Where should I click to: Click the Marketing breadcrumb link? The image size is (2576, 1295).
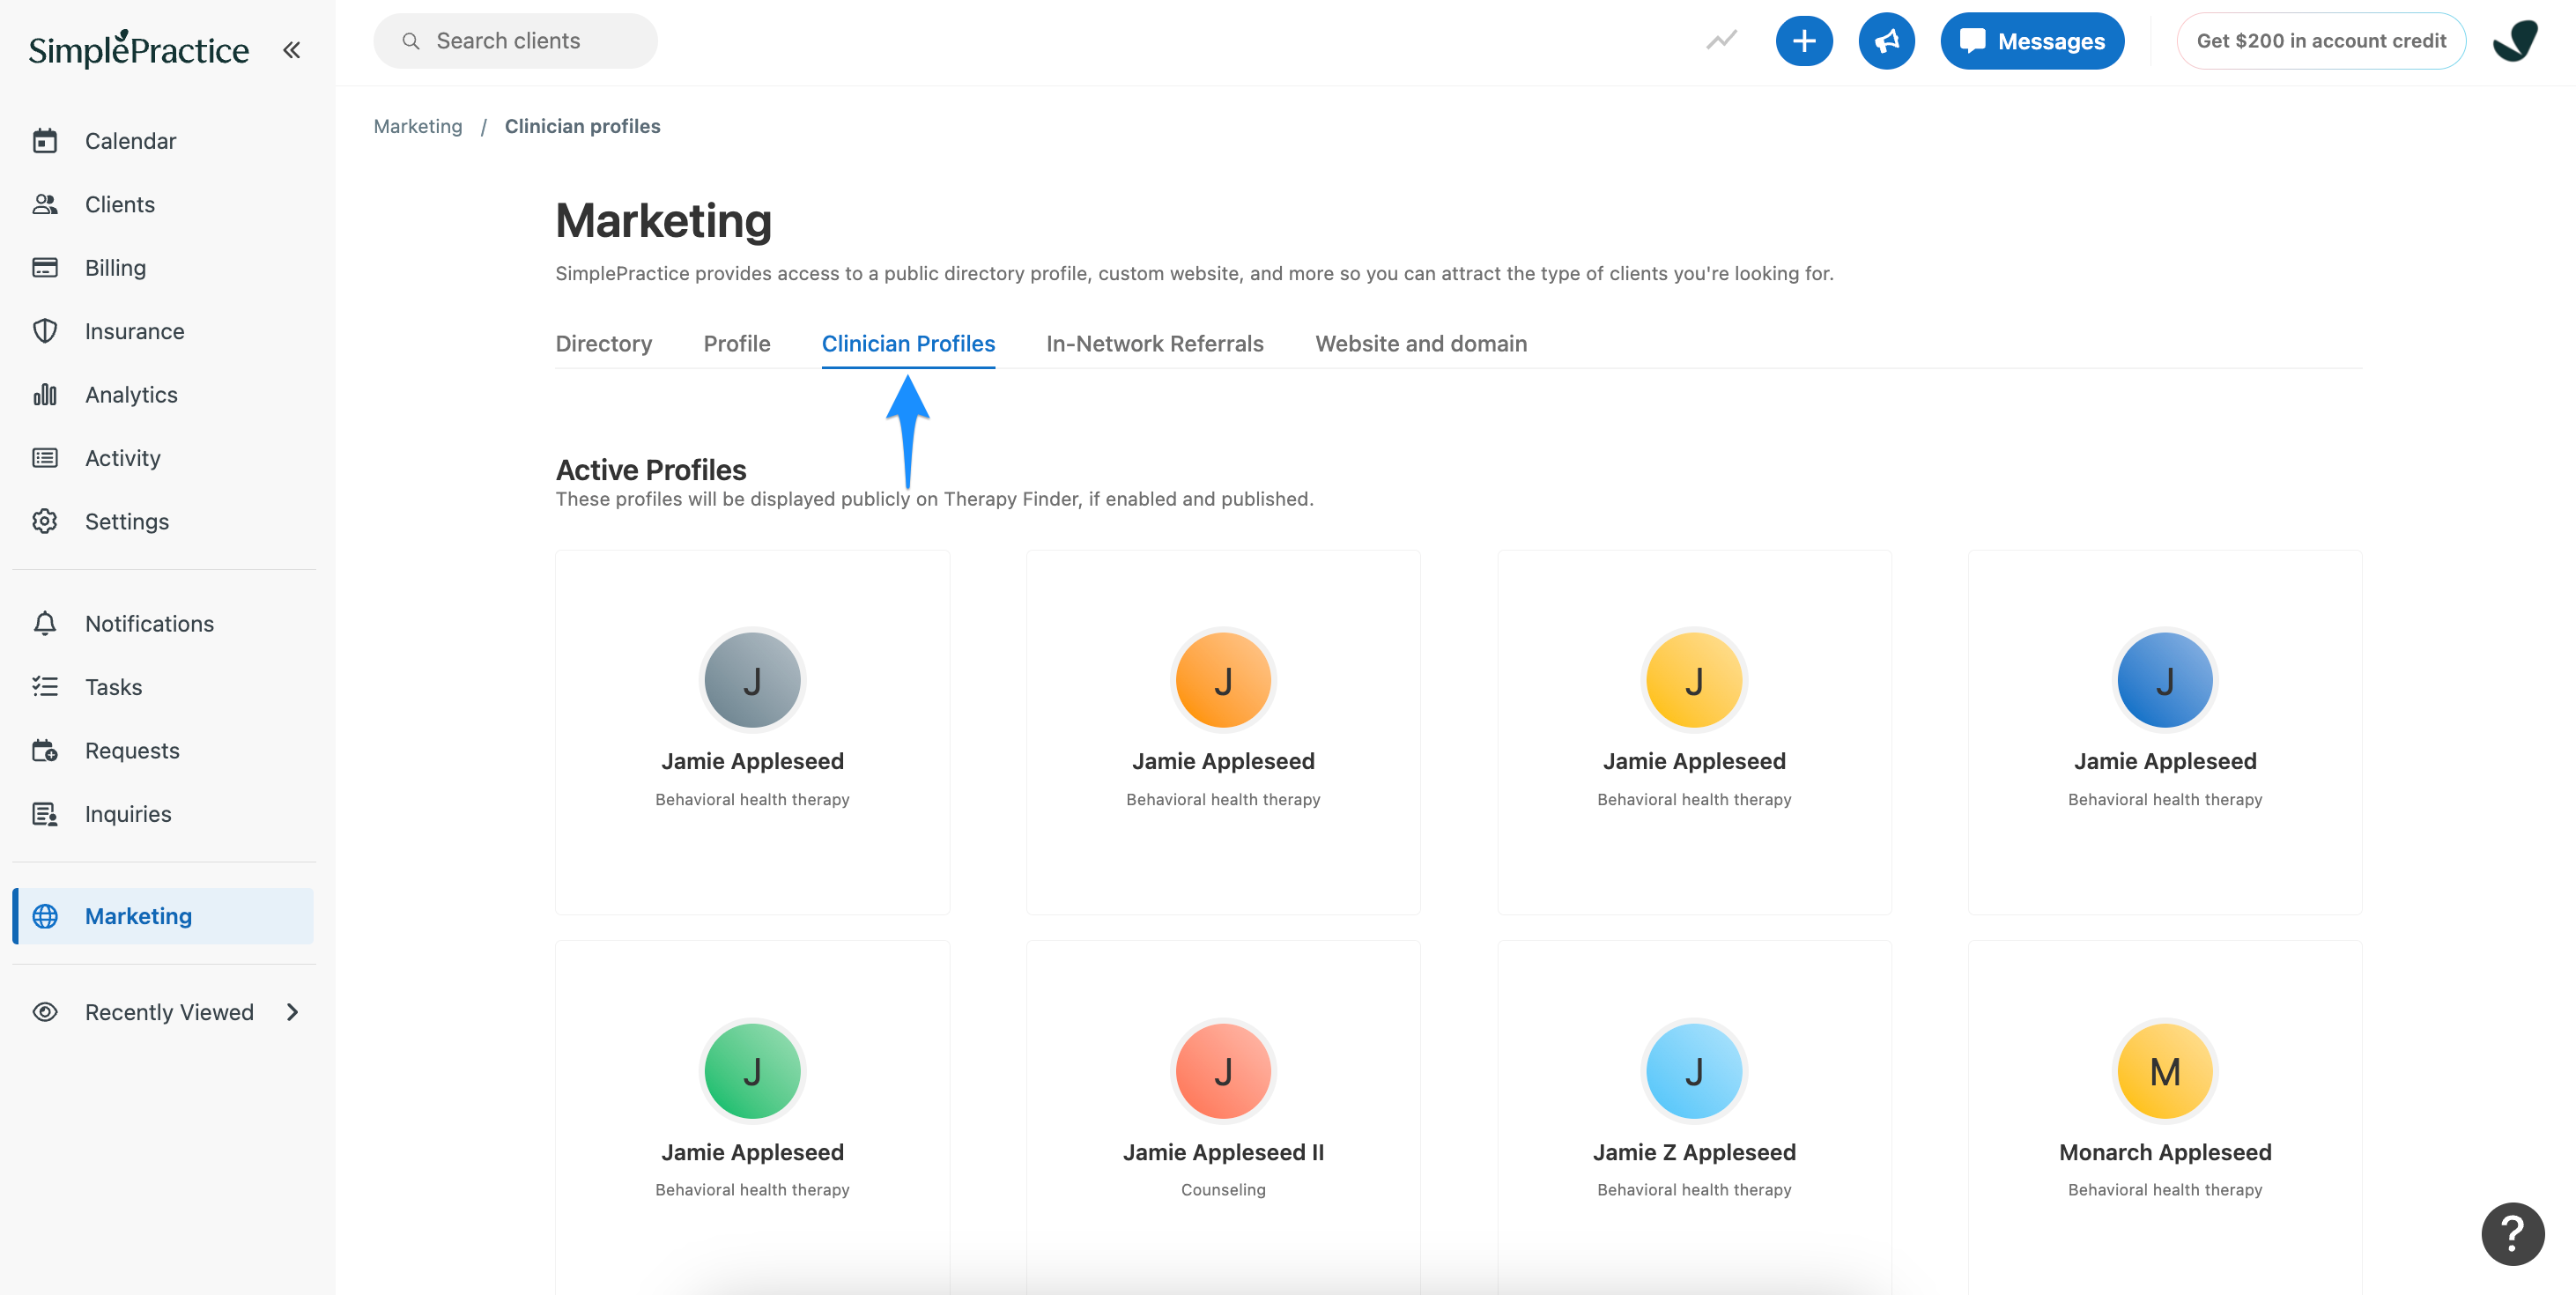418,126
